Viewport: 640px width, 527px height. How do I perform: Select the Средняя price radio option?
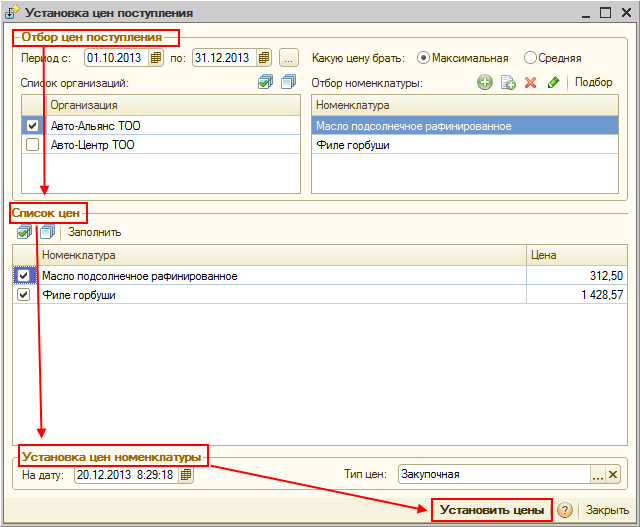(x=530, y=58)
